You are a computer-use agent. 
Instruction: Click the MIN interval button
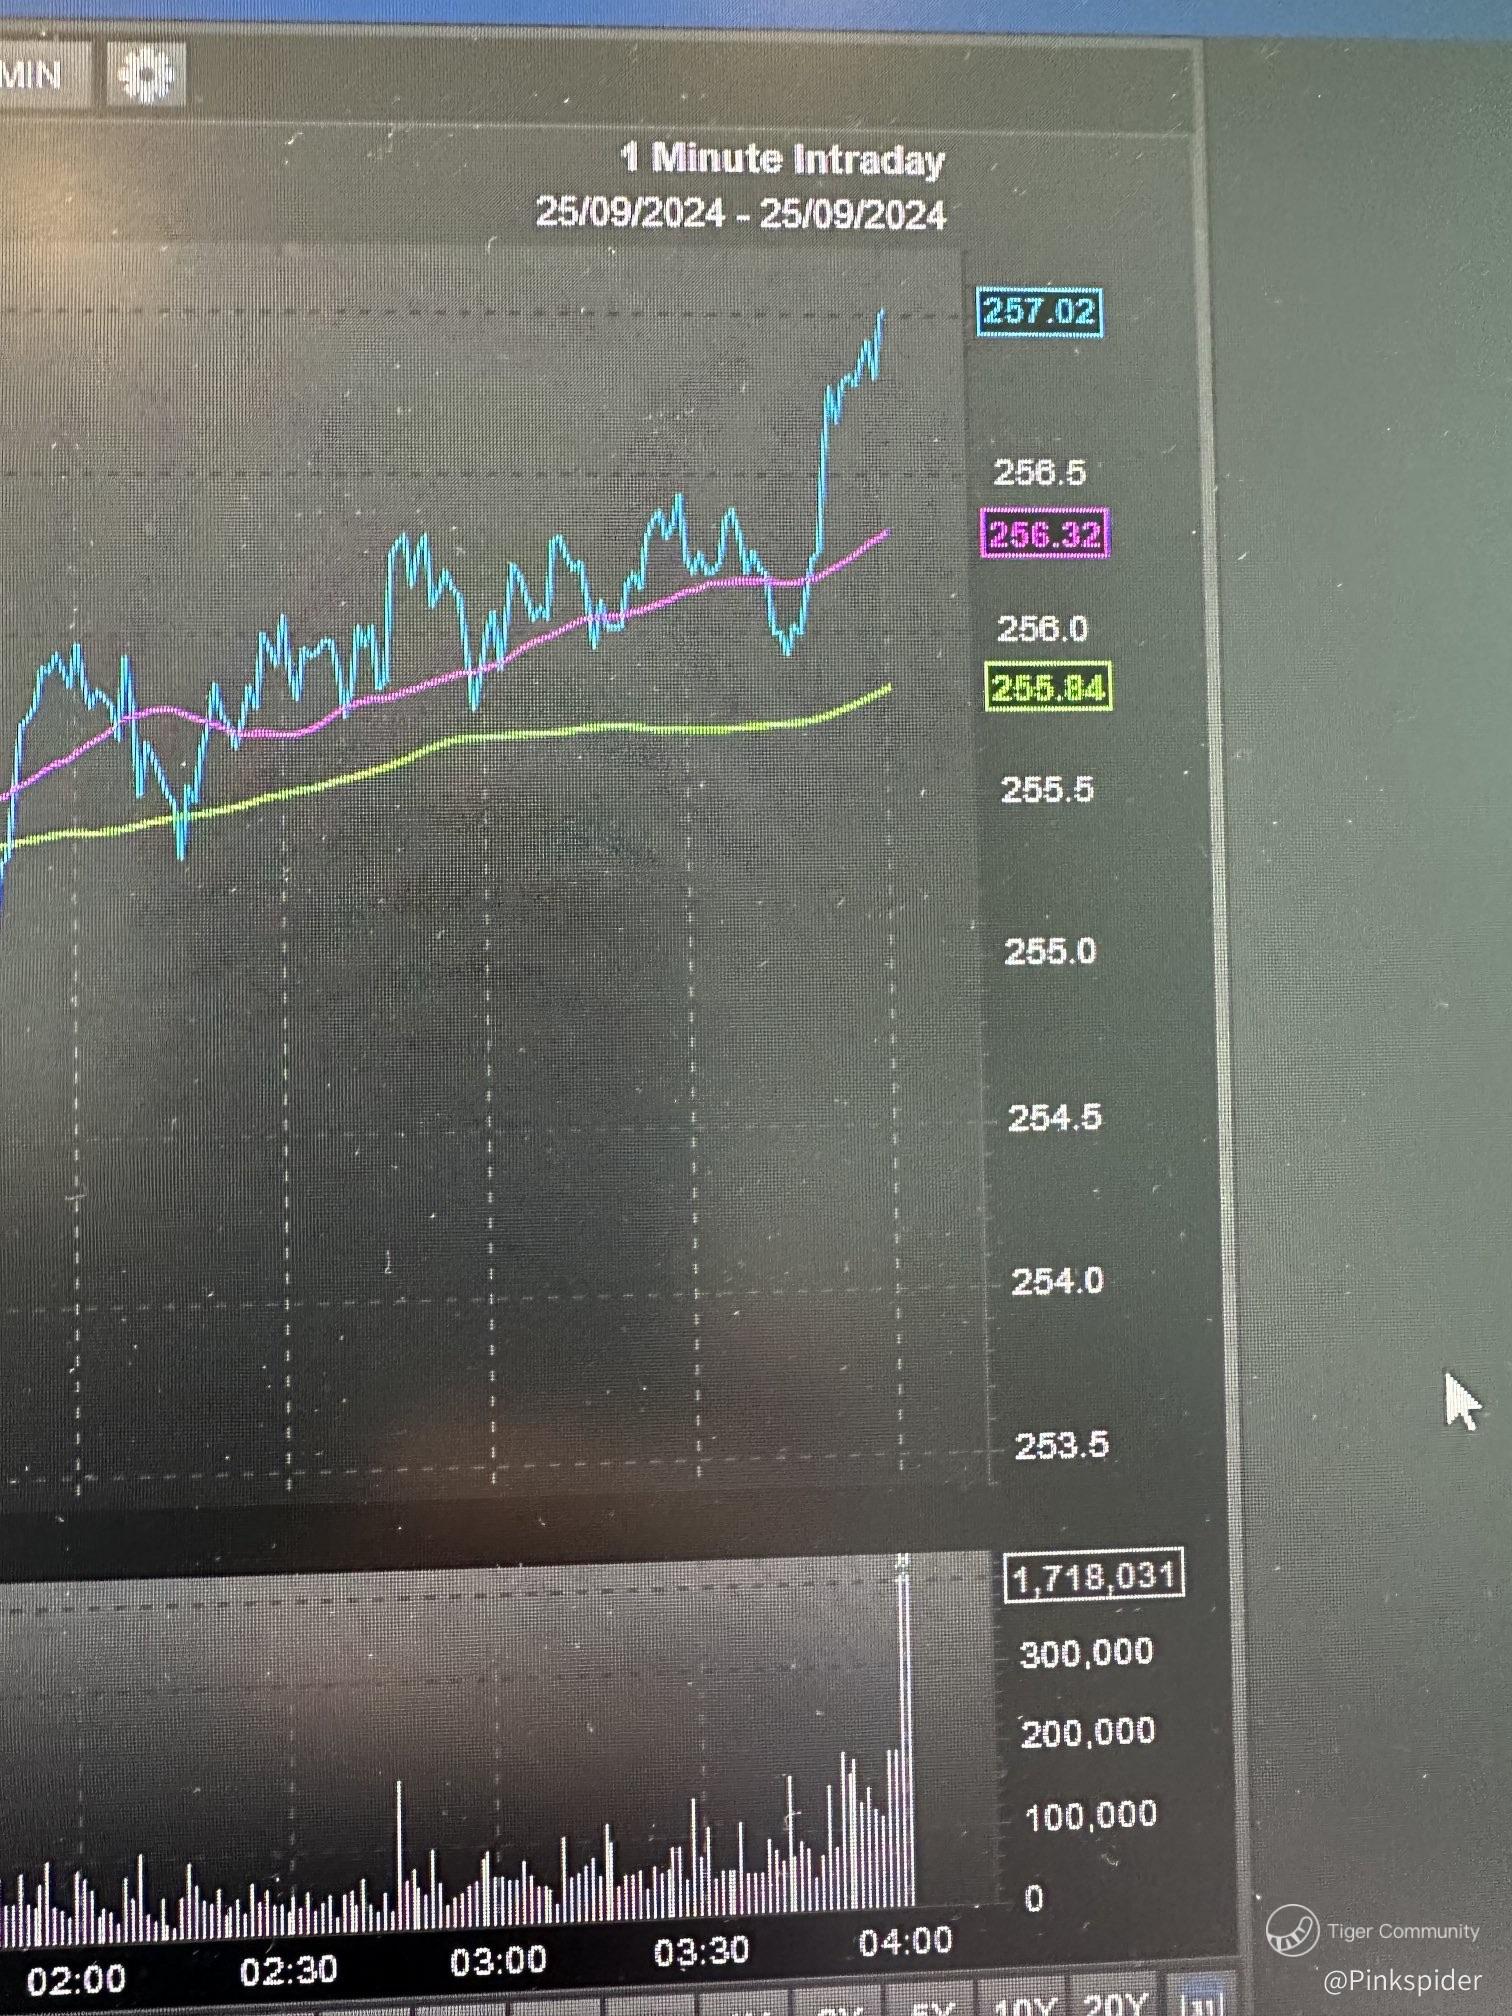click(40, 74)
